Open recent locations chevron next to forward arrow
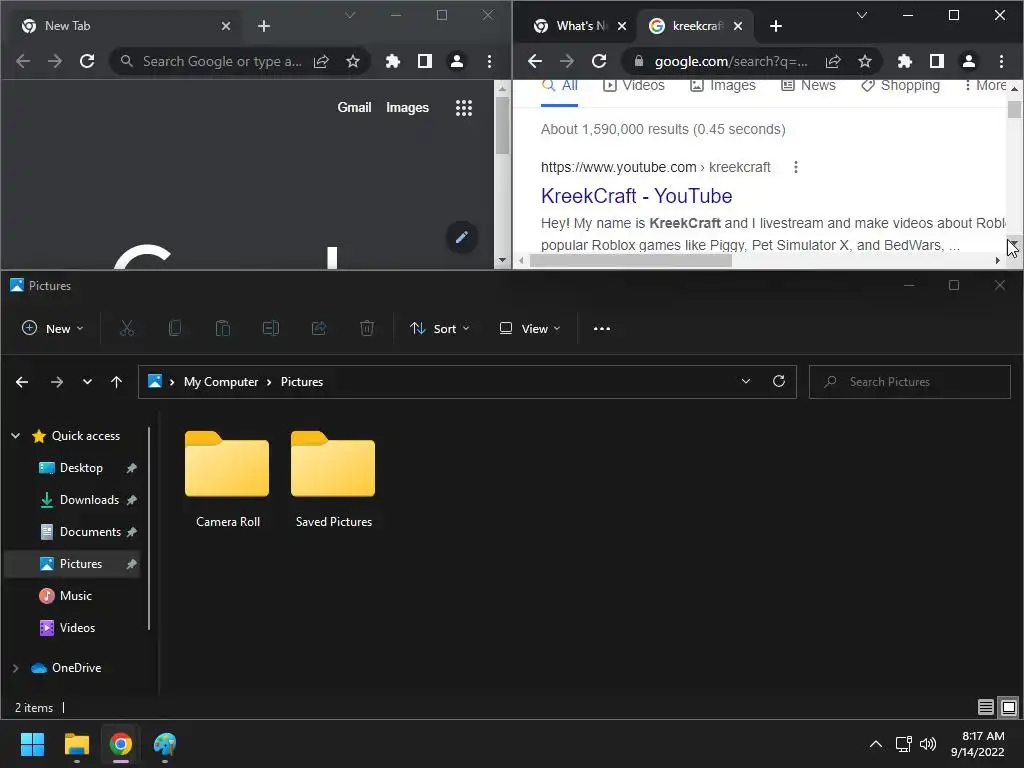 click(x=87, y=382)
